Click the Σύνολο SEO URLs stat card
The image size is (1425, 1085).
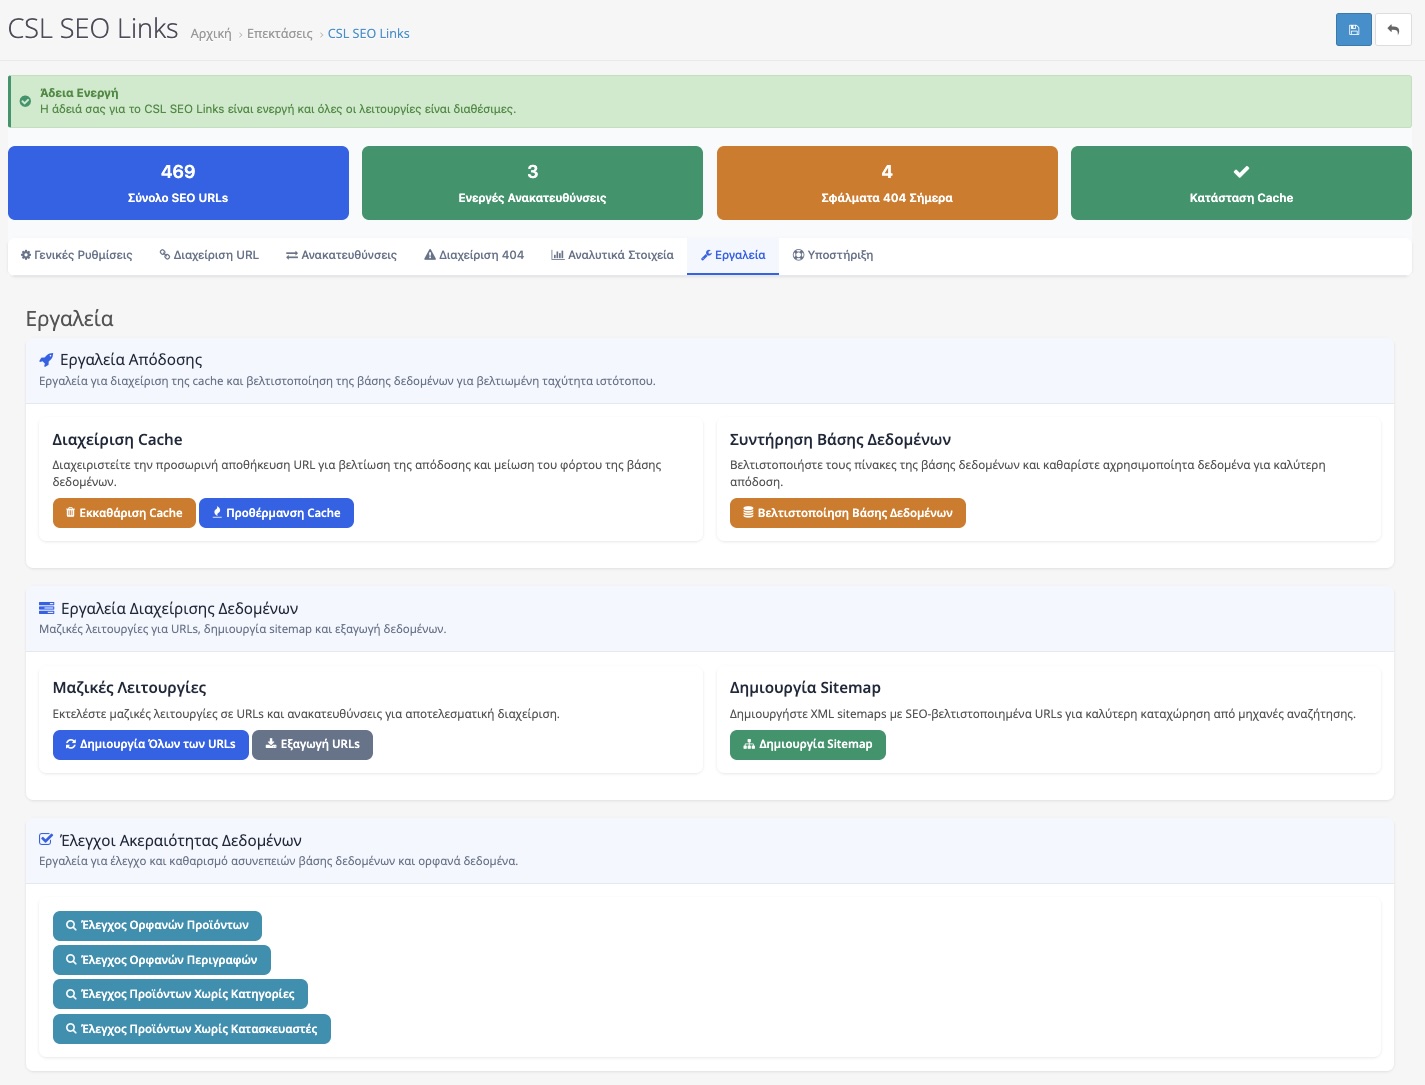point(178,183)
